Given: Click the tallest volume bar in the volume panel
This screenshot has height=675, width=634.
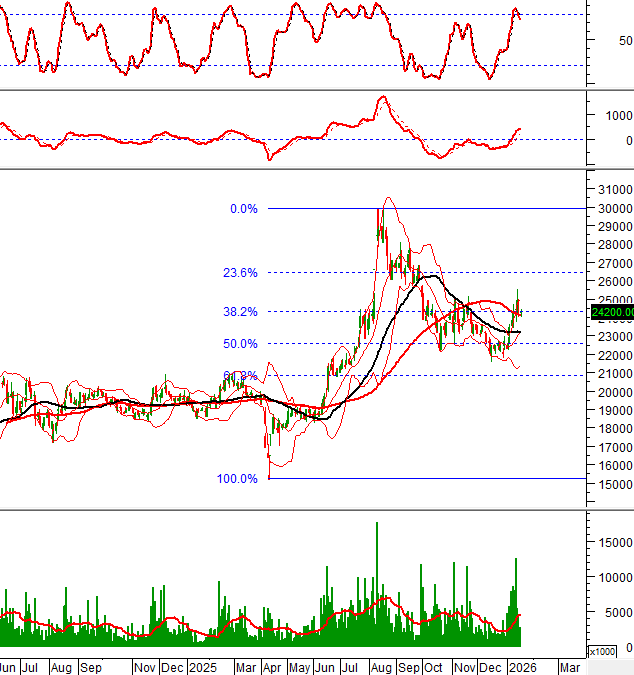Looking at the screenshot, I should [x=377, y=560].
